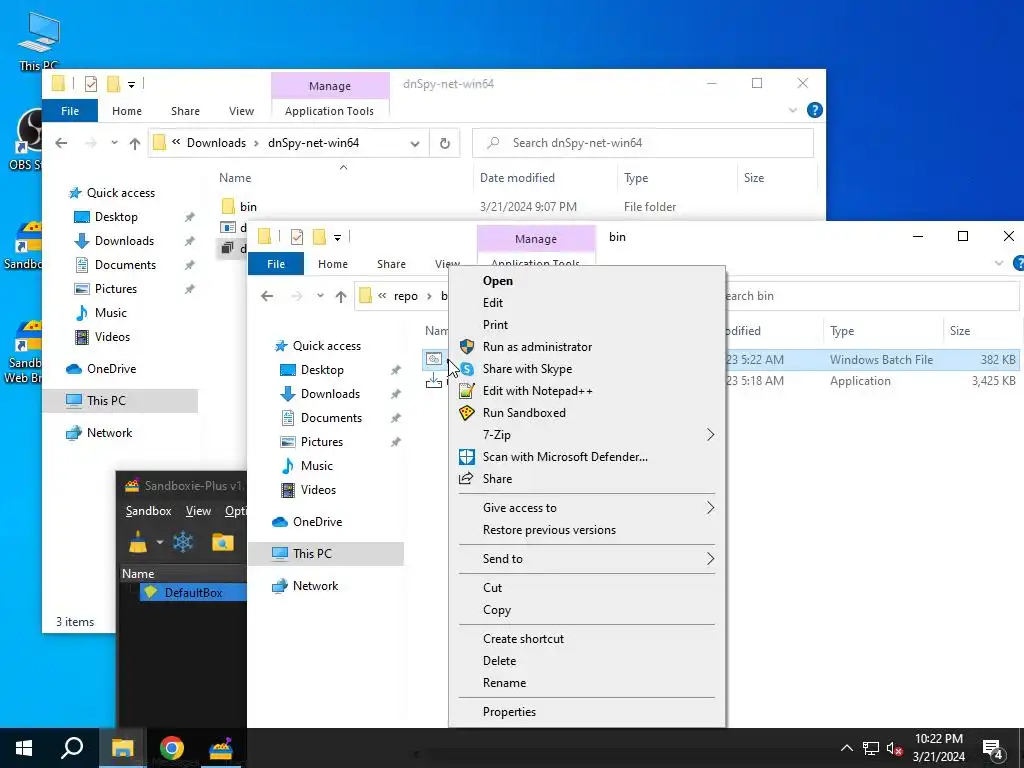Expand address bar history in dnSpy window

coord(415,143)
